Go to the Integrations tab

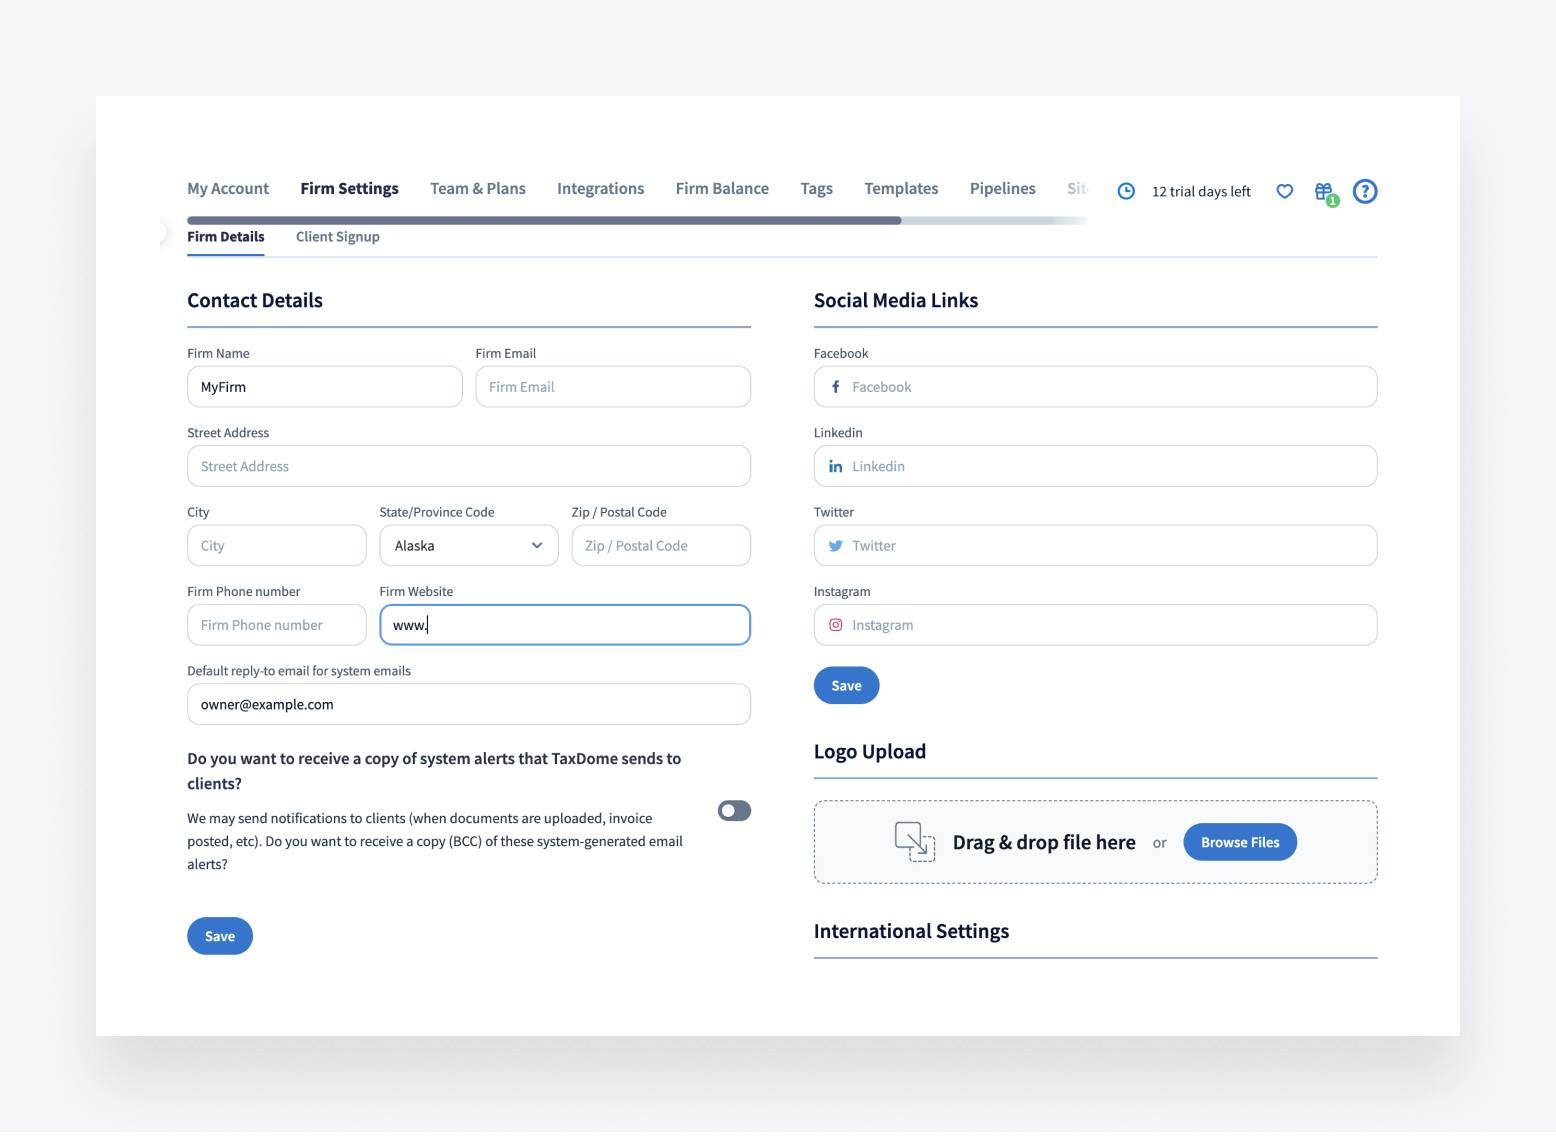tap(600, 189)
